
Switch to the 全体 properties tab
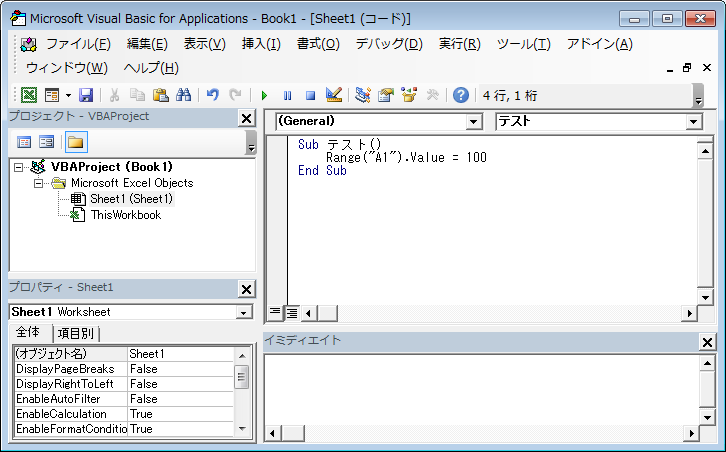(28, 332)
